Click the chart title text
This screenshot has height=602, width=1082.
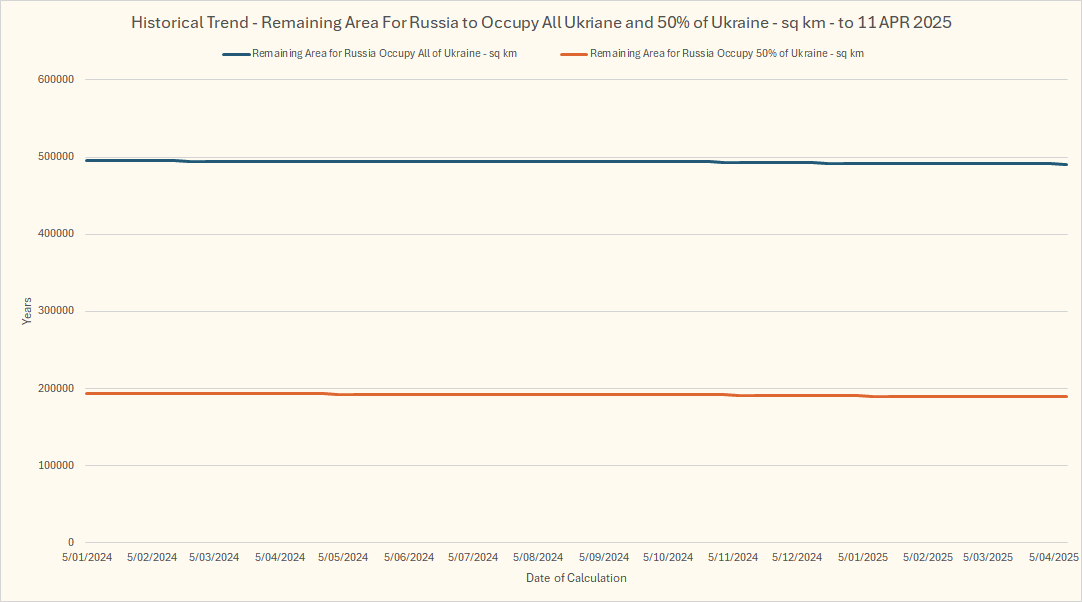tap(541, 22)
